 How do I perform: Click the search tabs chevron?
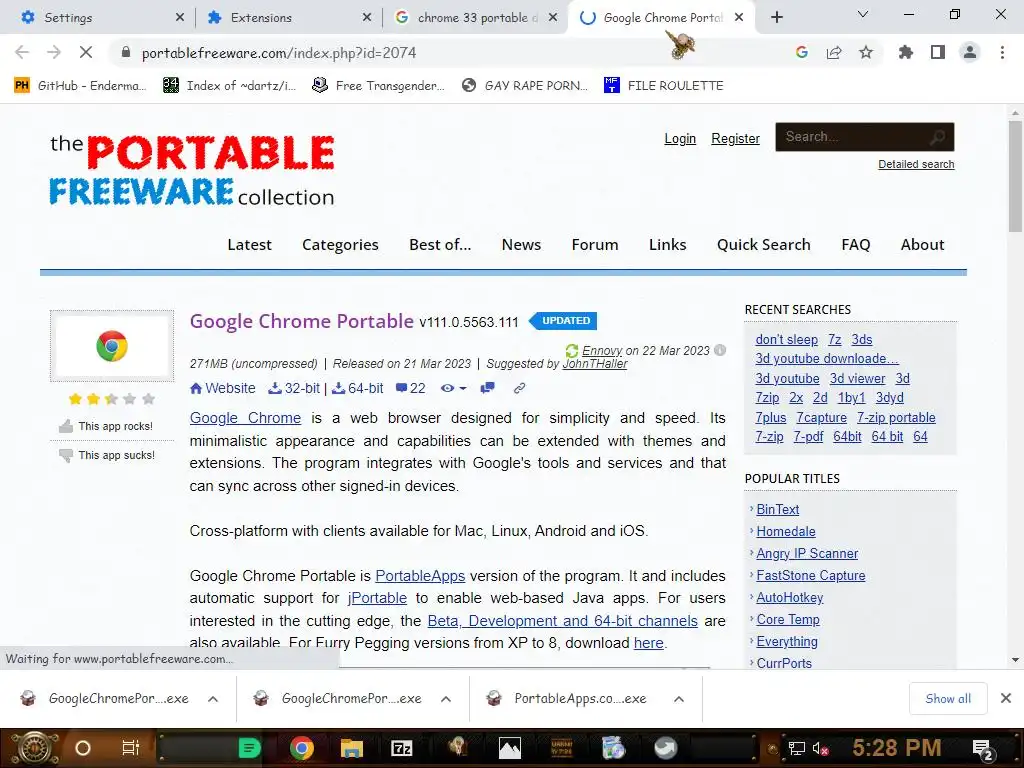[x=863, y=14]
